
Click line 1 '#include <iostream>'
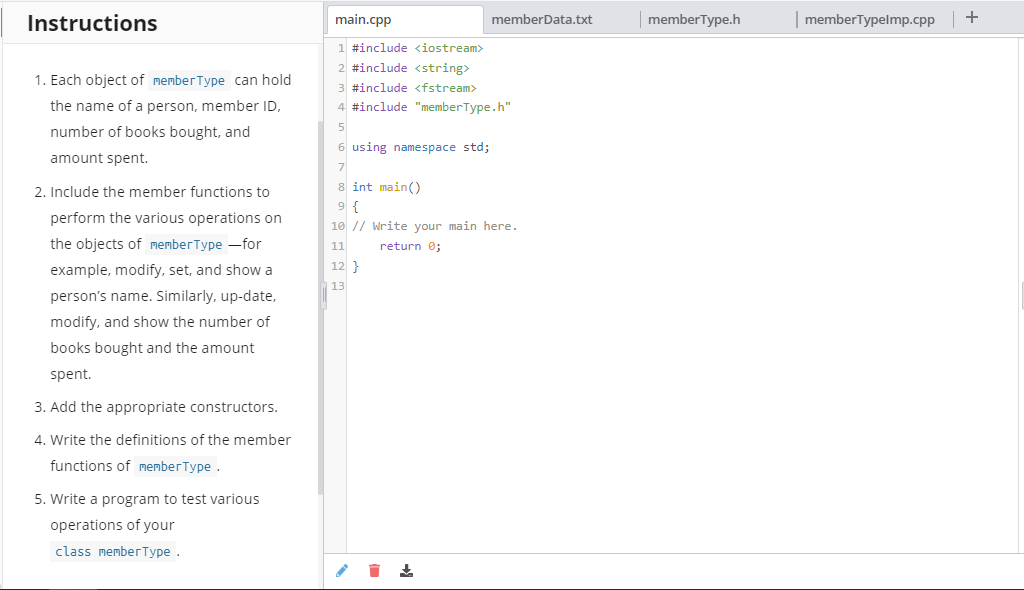(x=417, y=48)
